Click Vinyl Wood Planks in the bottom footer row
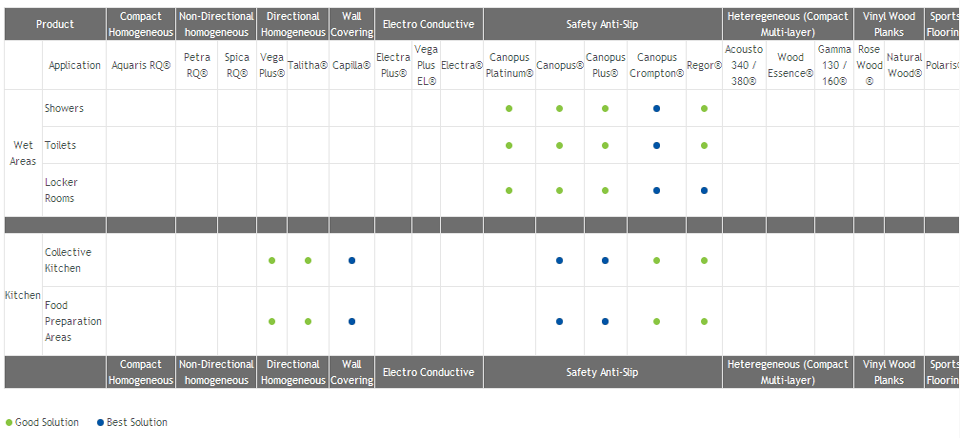960x438 pixels. pyautogui.click(x=889, y=372)
